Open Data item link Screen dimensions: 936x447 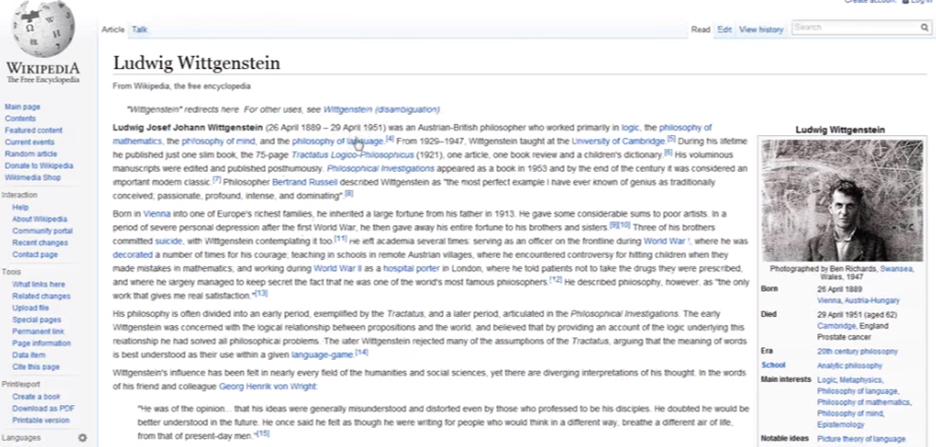click(29, 355)
